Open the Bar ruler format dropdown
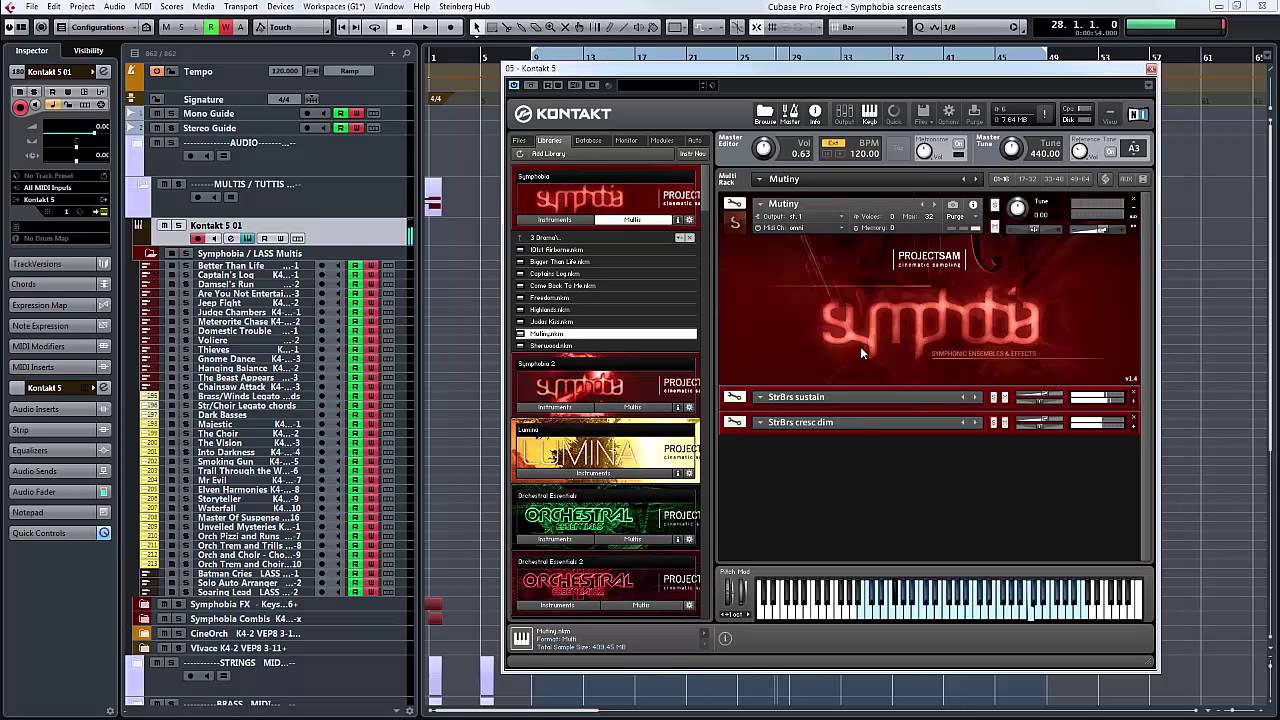1280x720 pixels. click(x=869, y=27)
